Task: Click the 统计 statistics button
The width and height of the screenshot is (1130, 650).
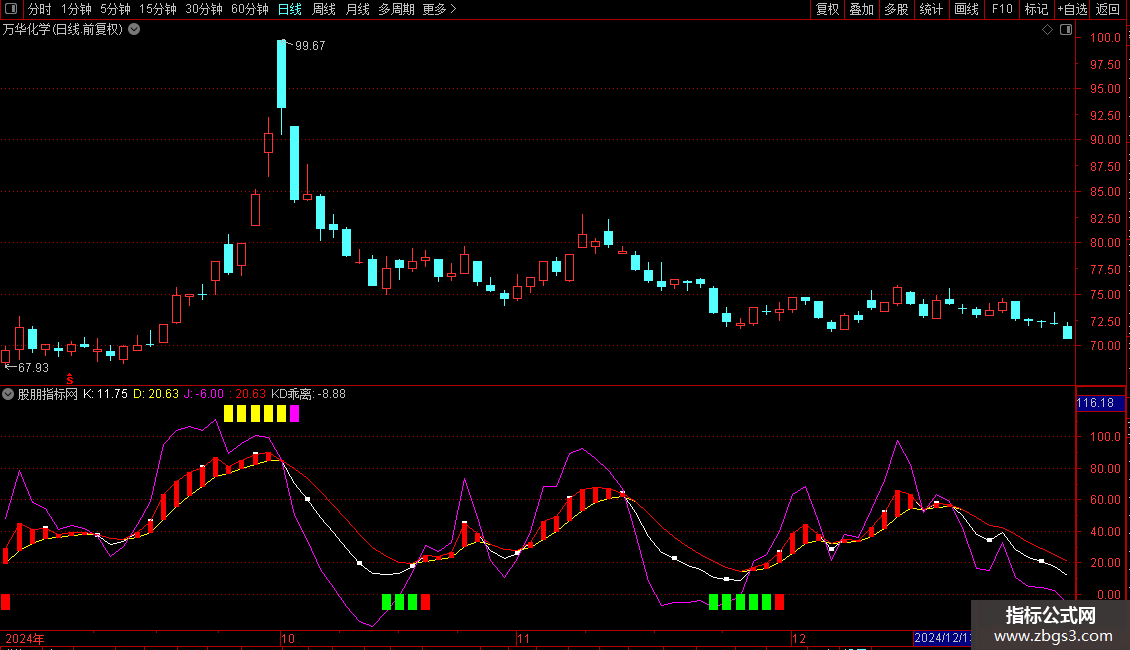Action: point(931,9)
